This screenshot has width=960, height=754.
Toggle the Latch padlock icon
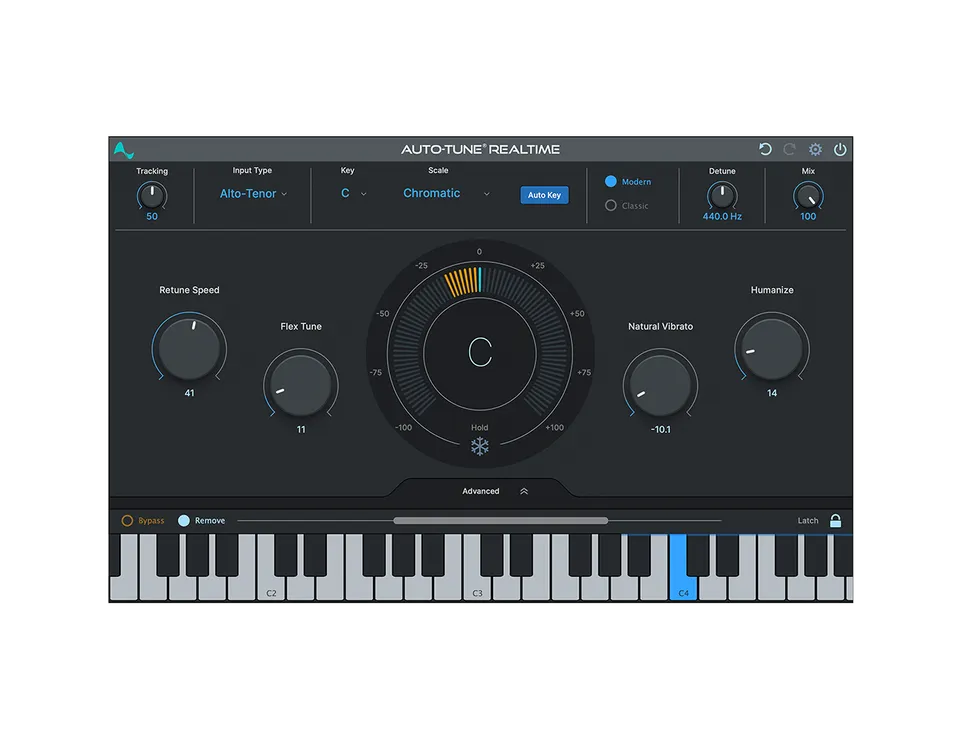835,520
